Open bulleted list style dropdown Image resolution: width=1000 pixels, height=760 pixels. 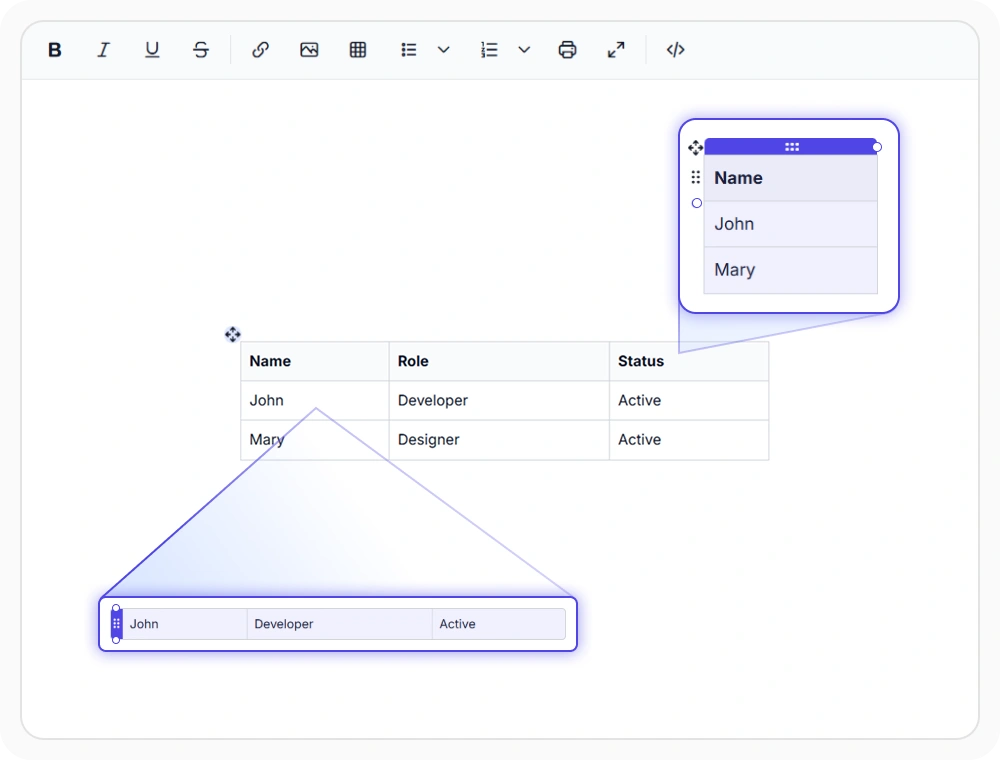click(444, 50)
